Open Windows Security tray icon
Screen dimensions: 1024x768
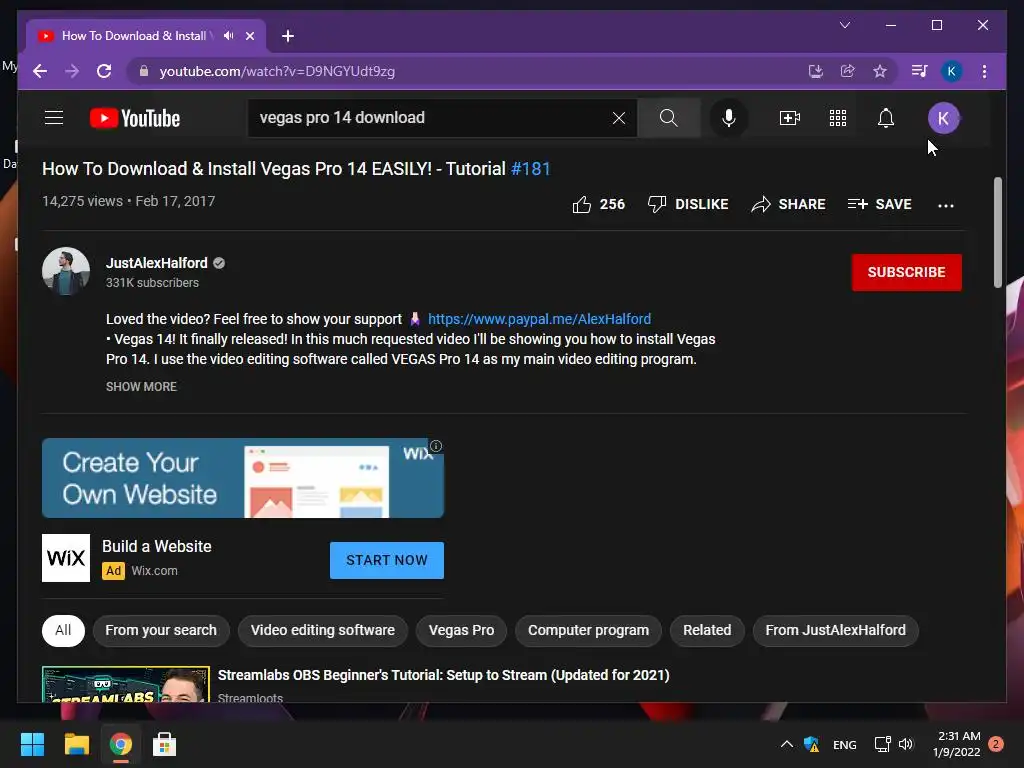pos(812,744)
